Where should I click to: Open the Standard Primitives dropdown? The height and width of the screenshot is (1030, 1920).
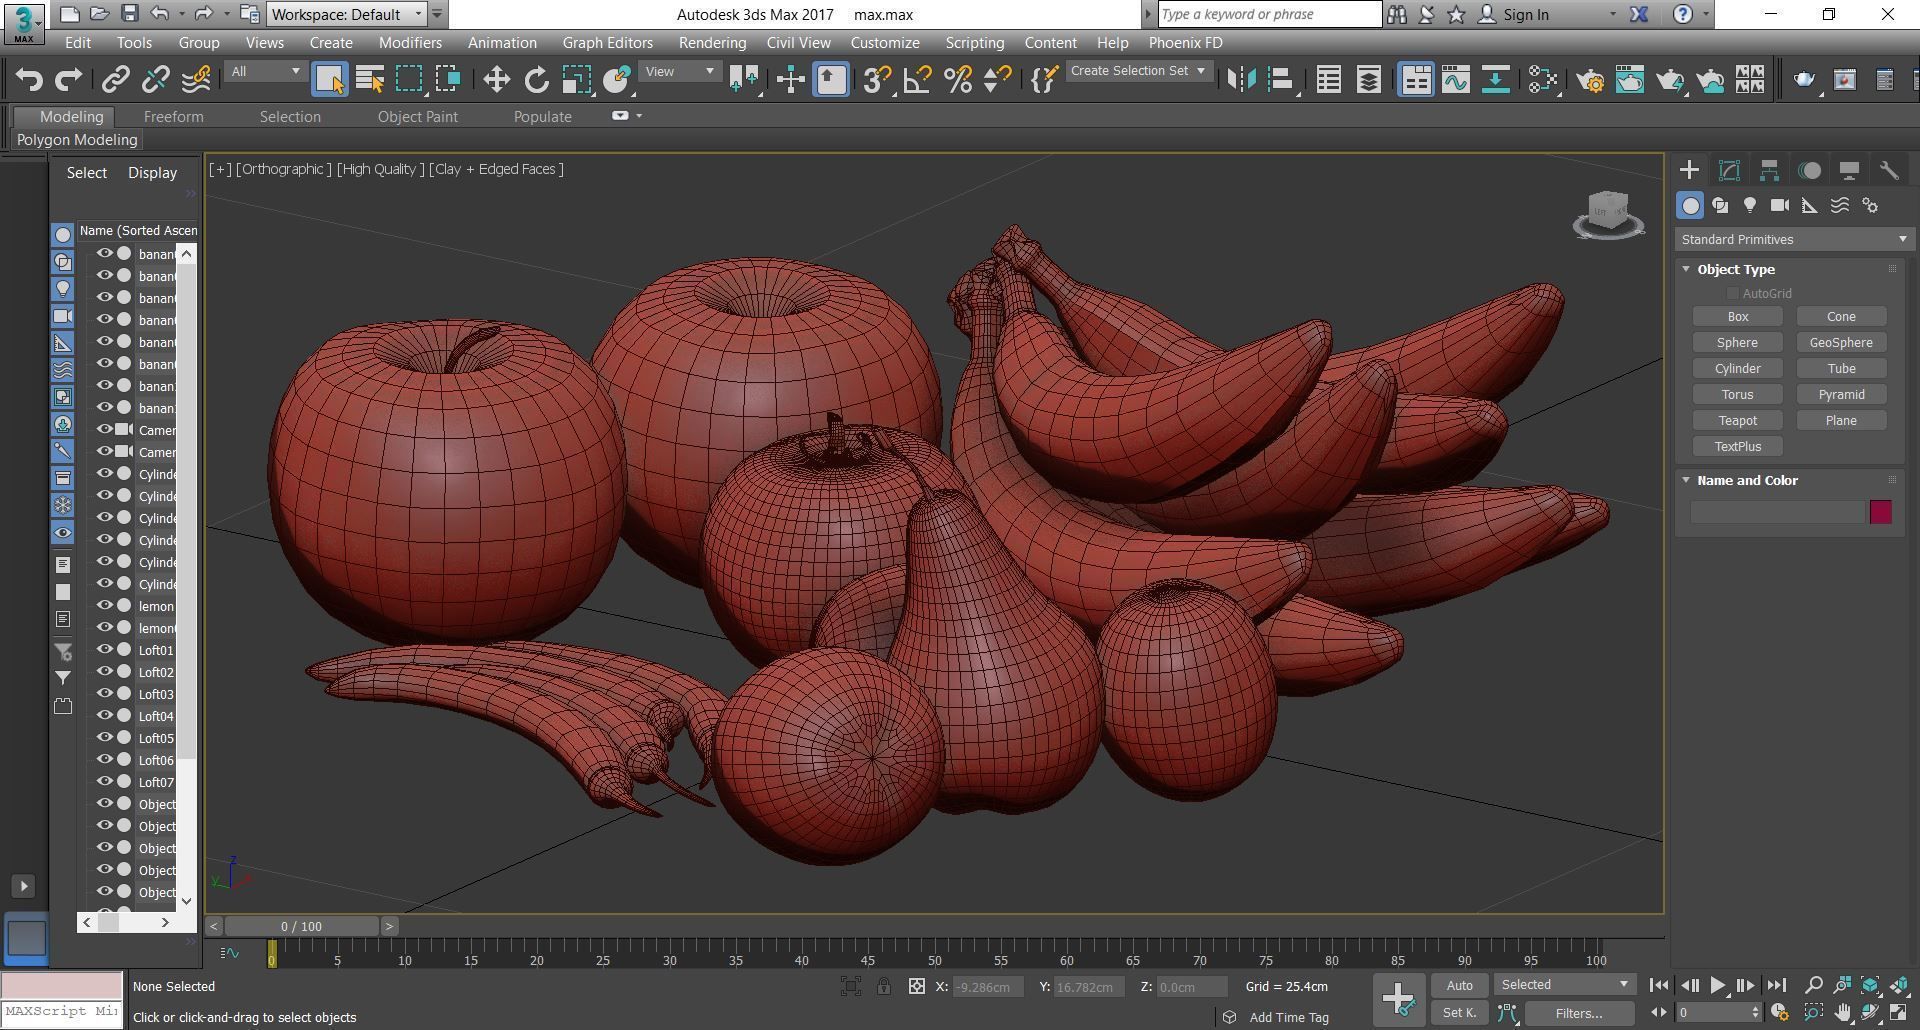click(x=1794, y=239)
